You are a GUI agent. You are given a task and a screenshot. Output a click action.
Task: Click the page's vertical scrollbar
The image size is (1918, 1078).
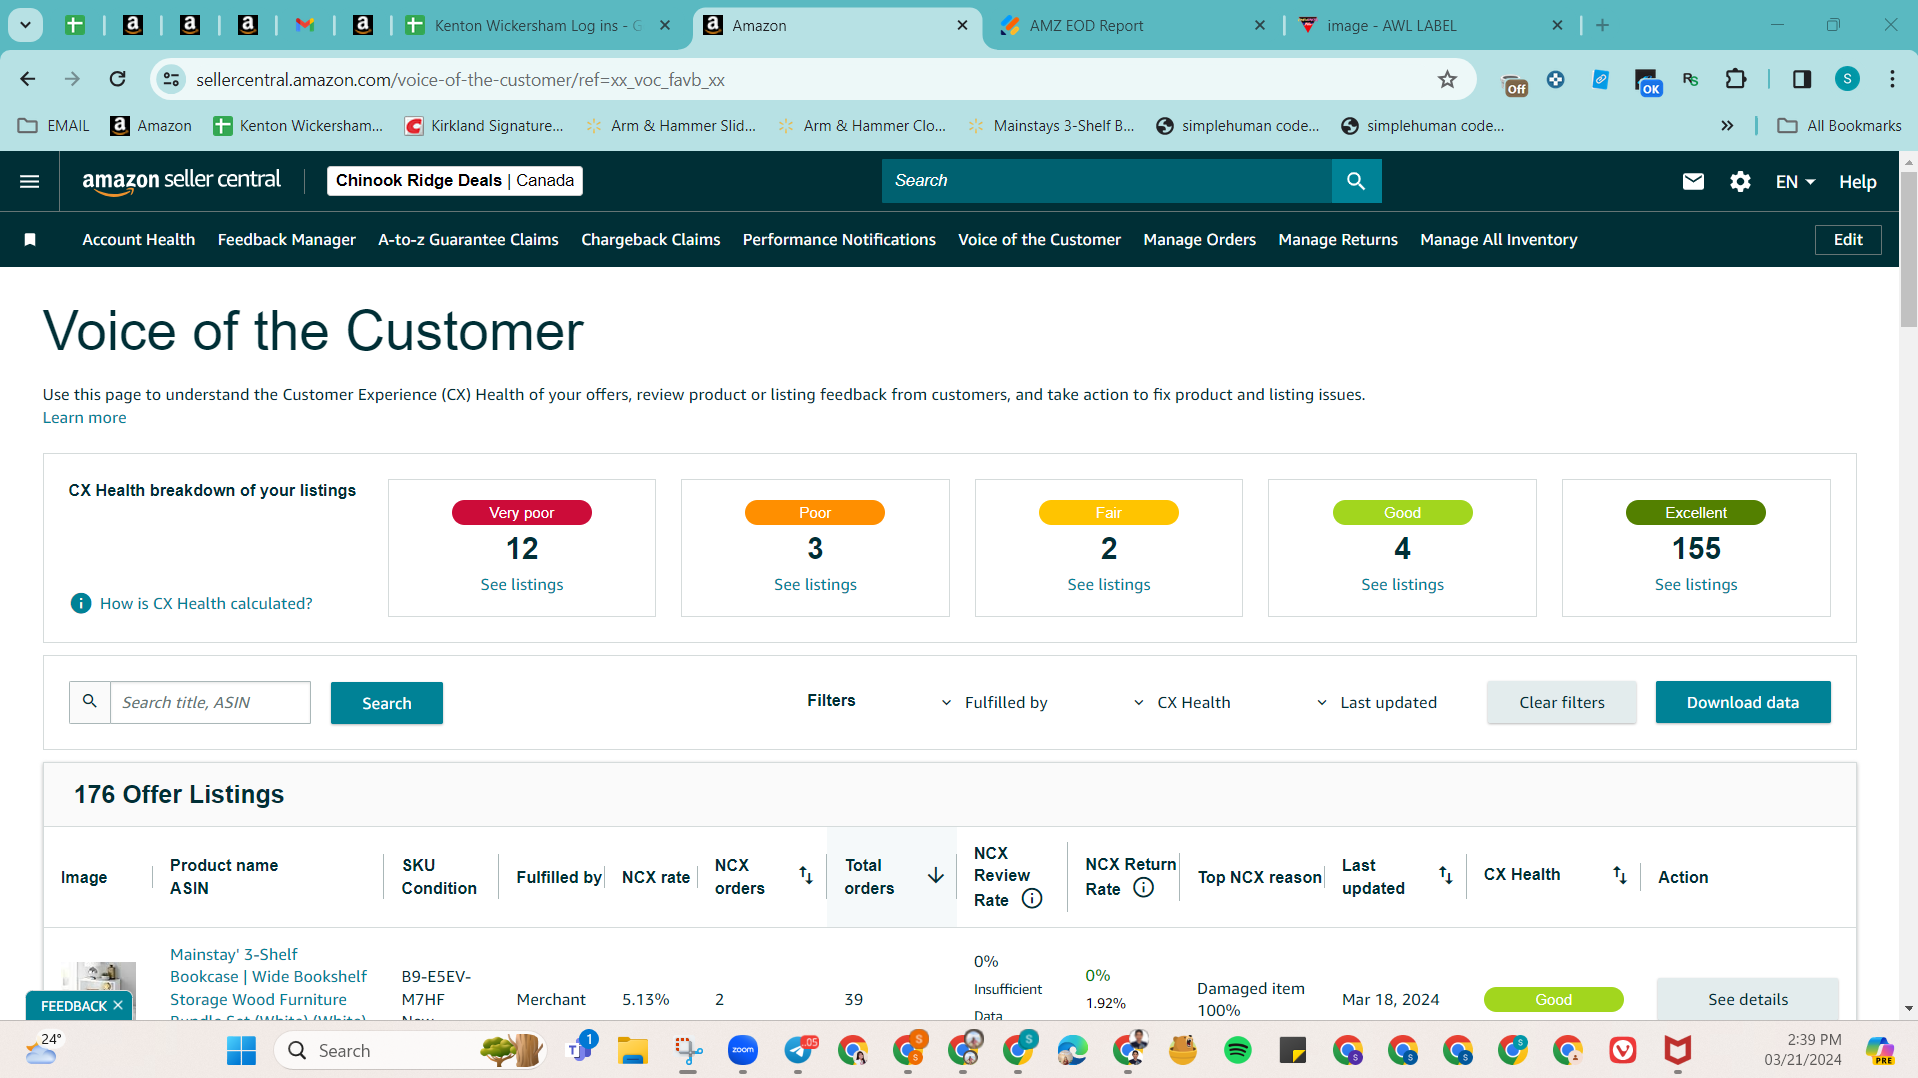pos(1909,250)
